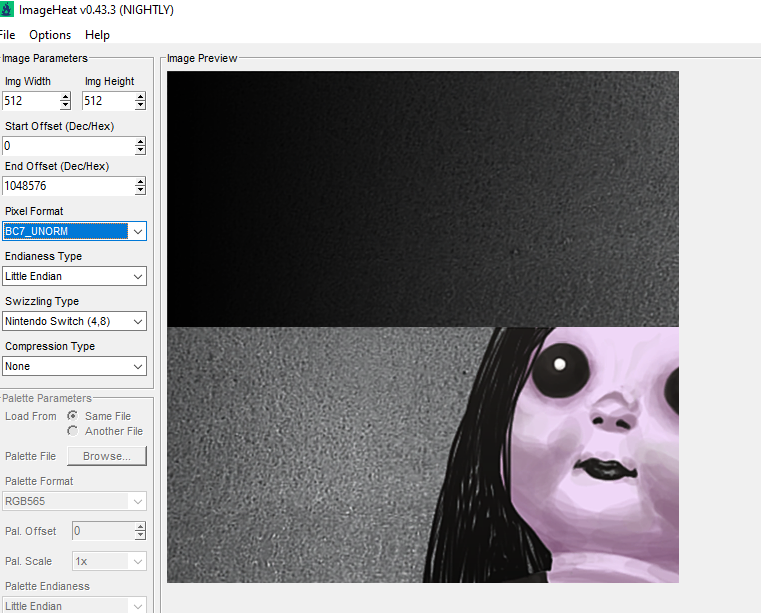Decrease Img Width with down arrow
The width and height of the screenshot is (761, 613).
pyautogui.click(x=66, y=105)
